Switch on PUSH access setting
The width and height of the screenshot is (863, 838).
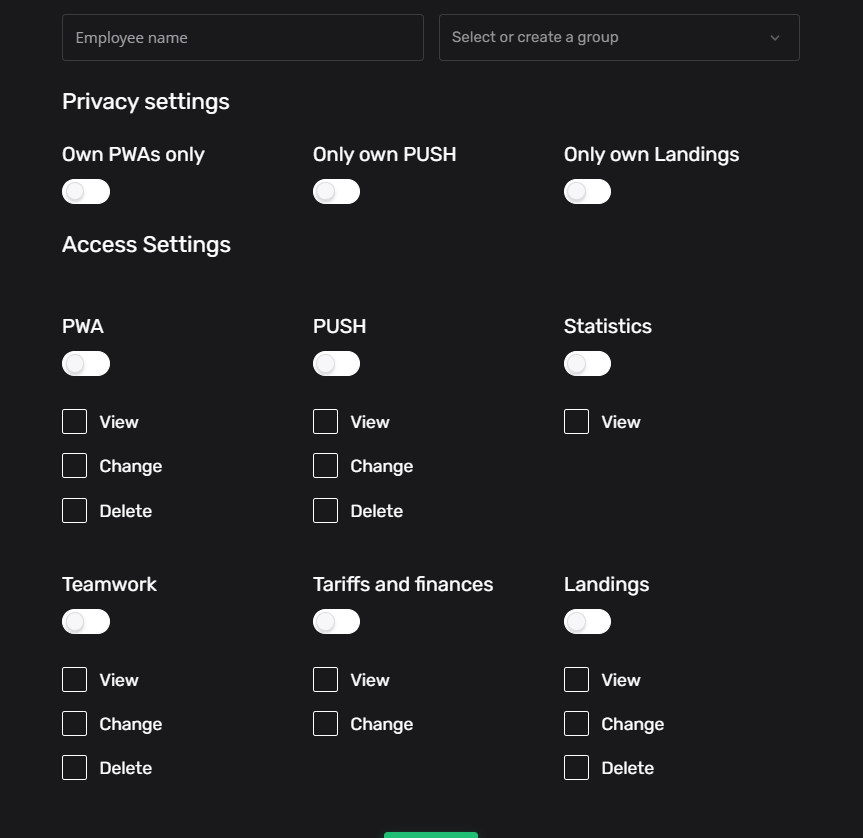click(x=336, y=364)
